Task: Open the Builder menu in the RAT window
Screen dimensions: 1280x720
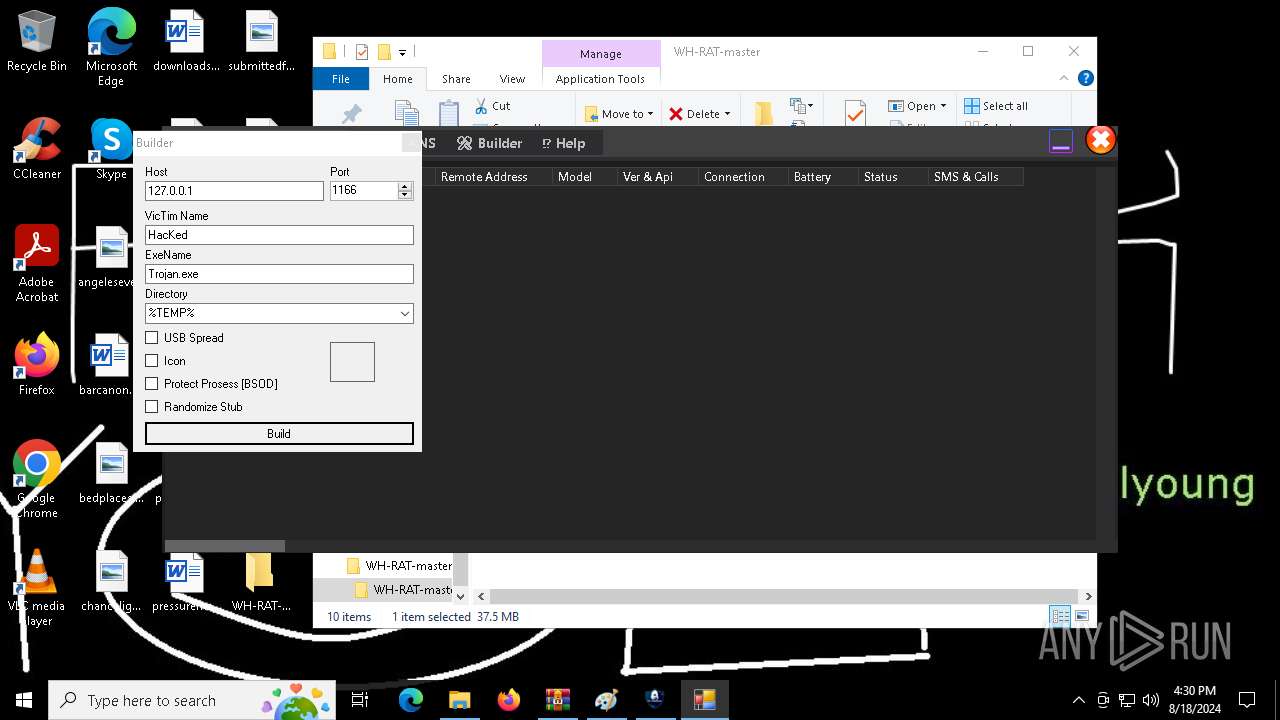Action: [490, 143]
